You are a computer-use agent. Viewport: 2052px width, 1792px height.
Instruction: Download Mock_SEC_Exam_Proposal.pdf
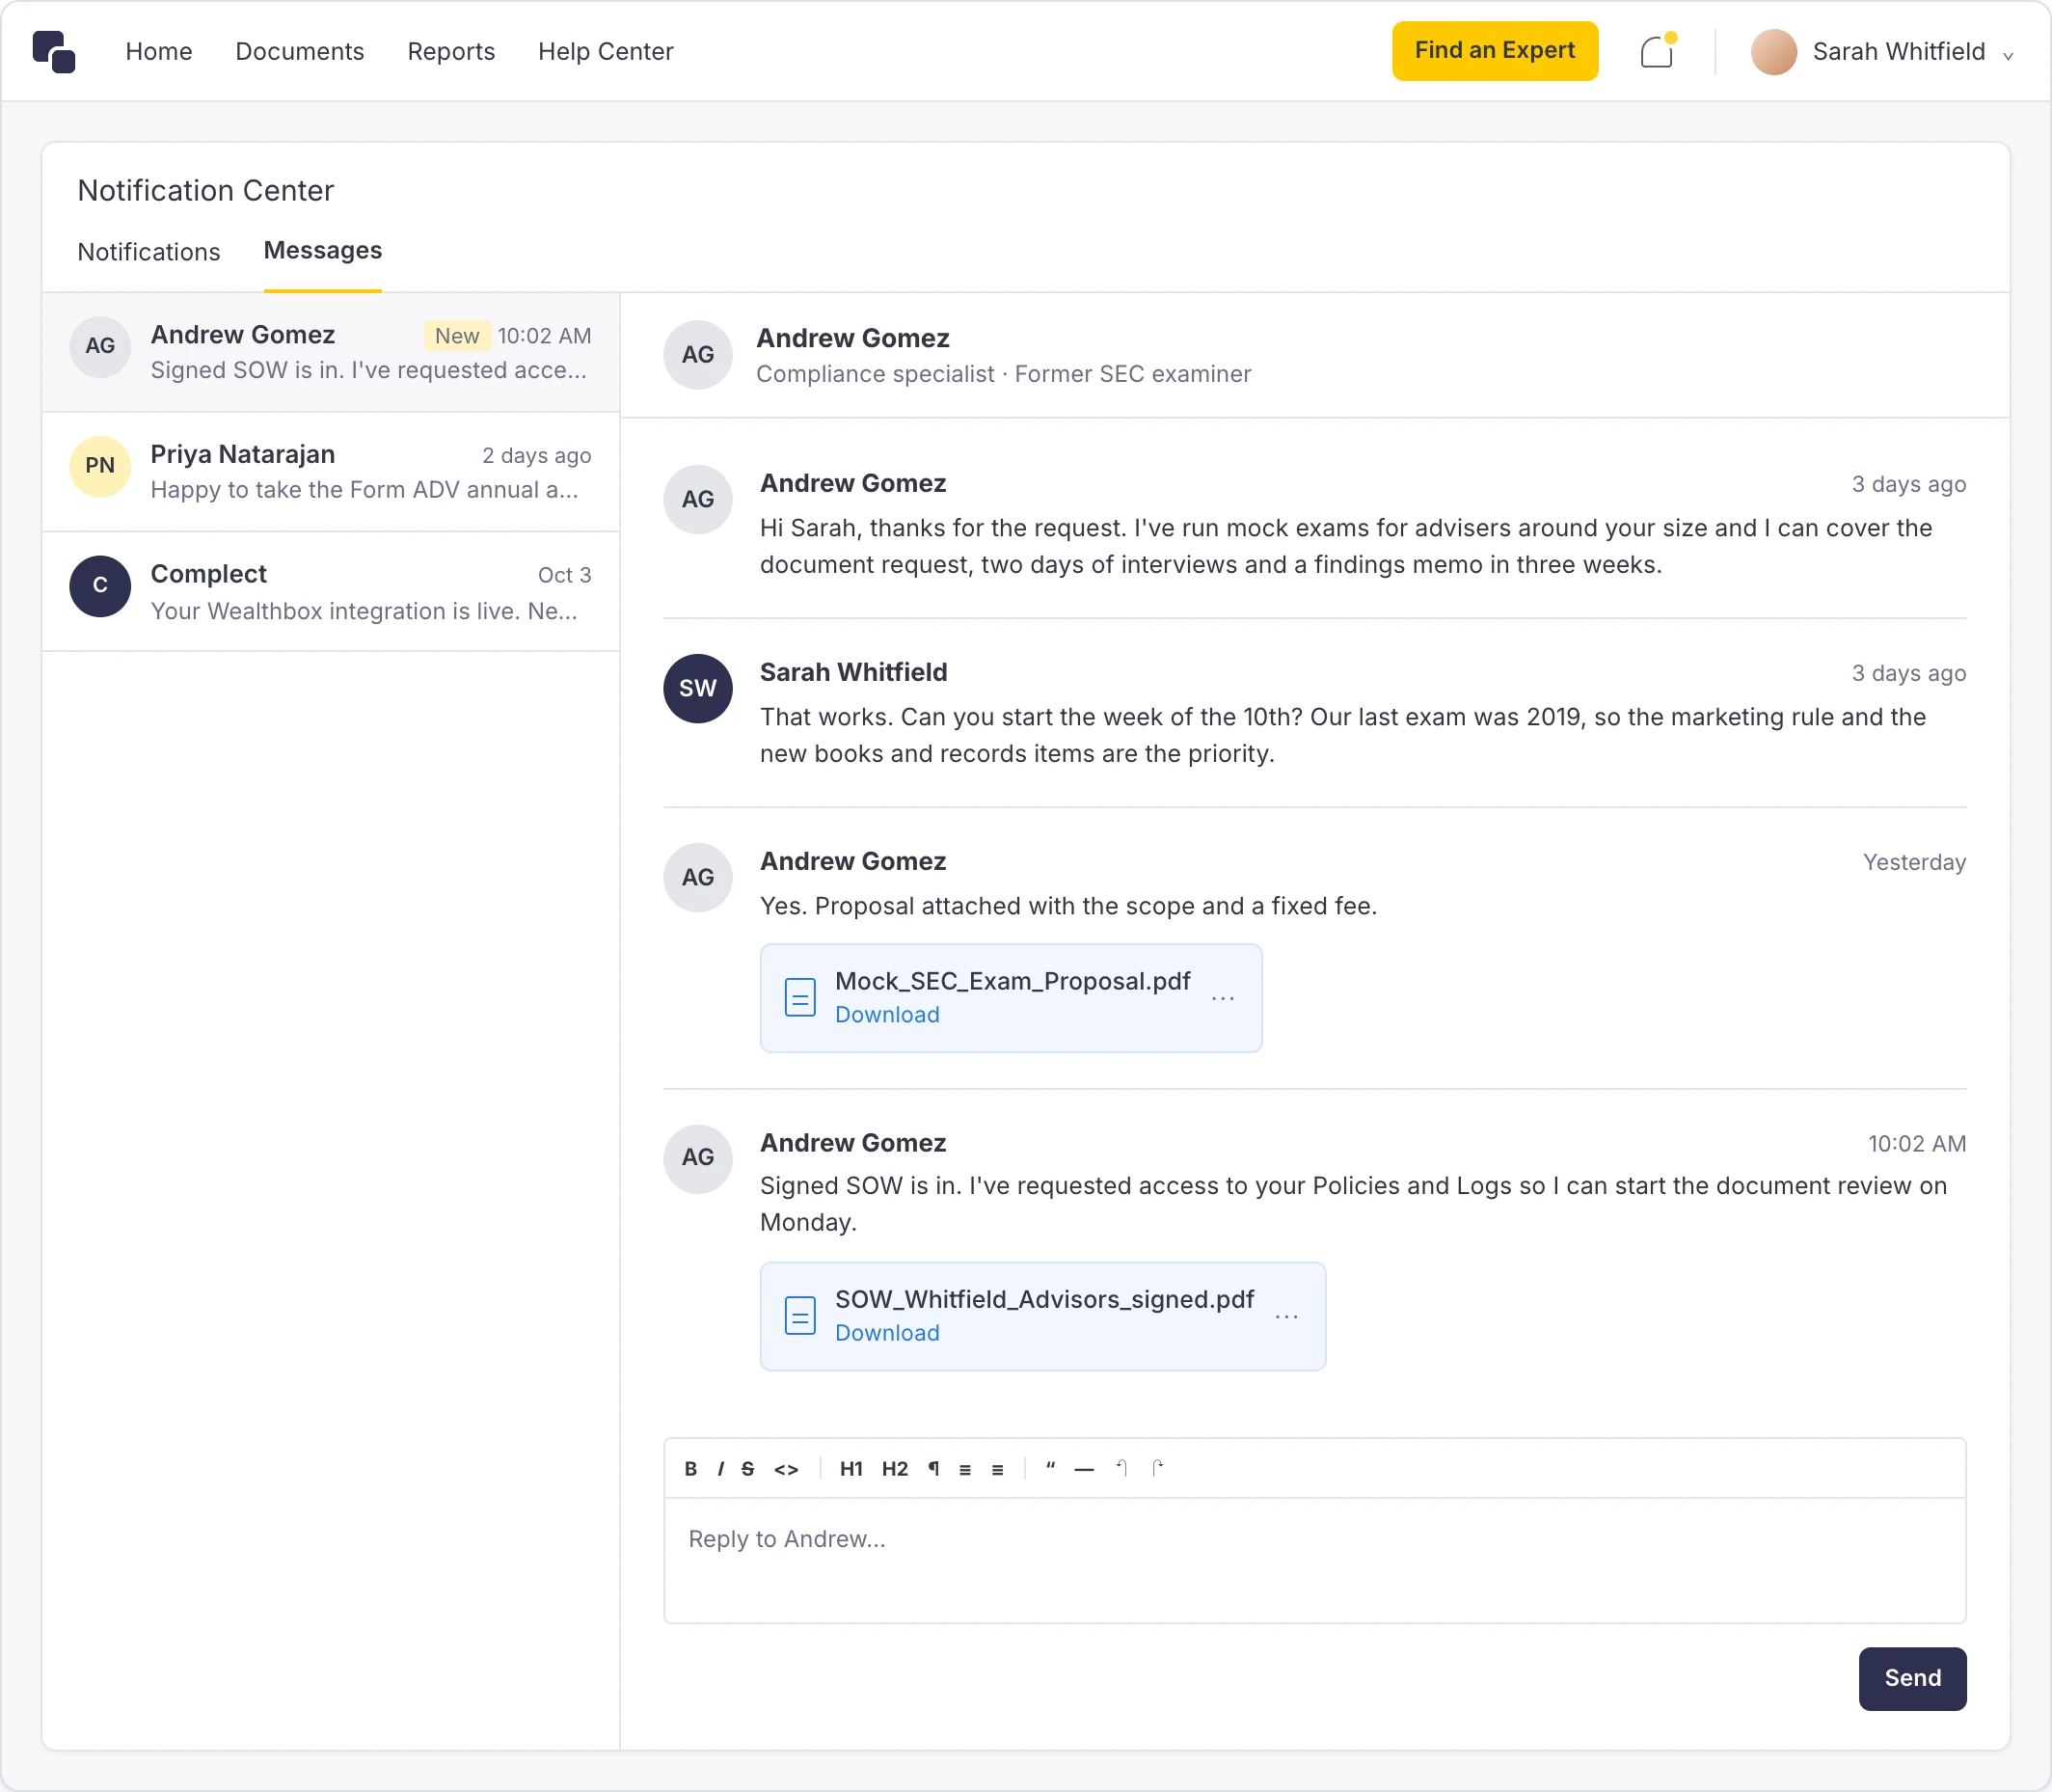[887, 1014]
